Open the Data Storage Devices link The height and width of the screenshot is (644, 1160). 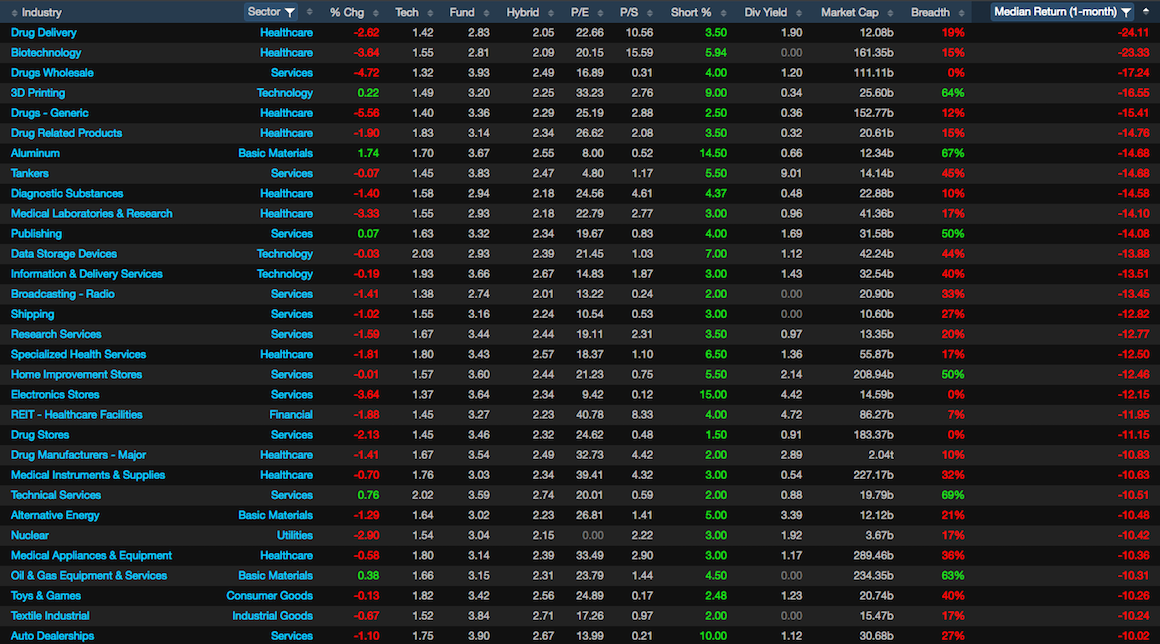point(64,254)
